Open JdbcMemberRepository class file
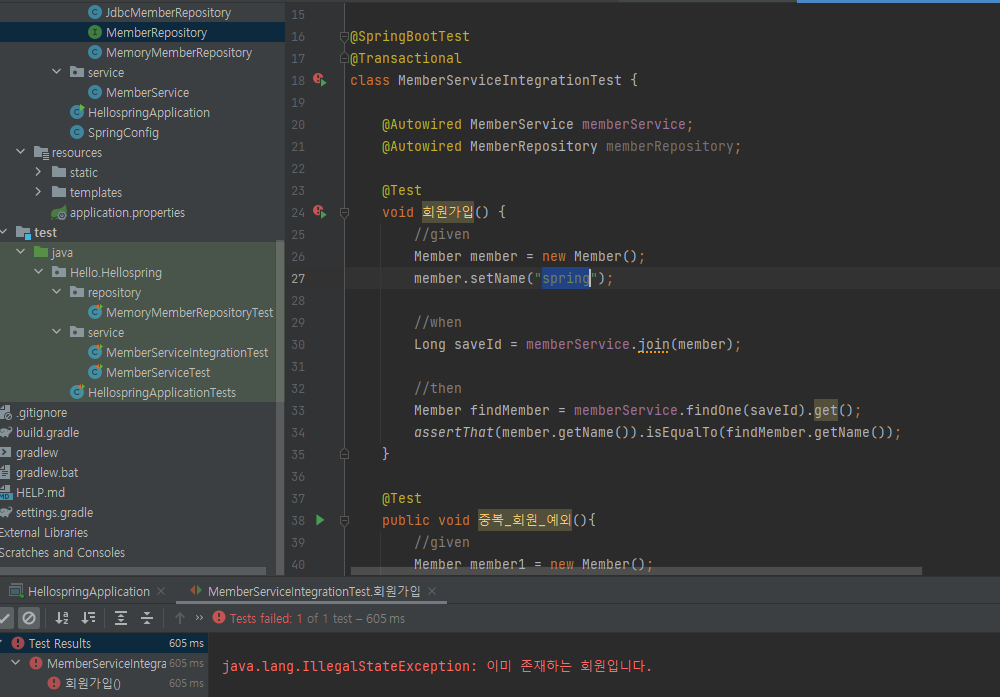The height and width of the screenshot is (697, 1000). click(x=159, y=12)
